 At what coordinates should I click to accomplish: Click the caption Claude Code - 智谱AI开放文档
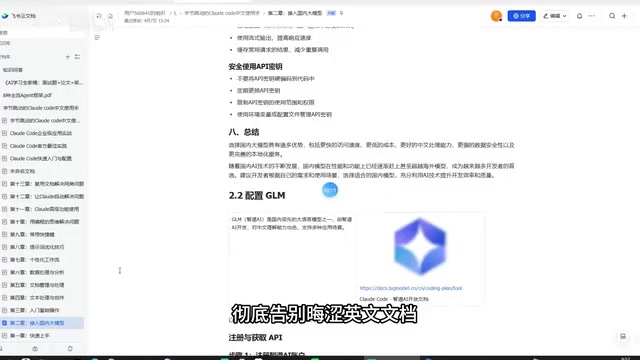click(x=394, y=299)
